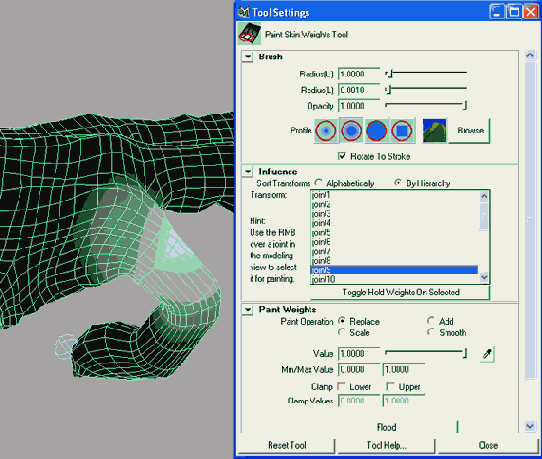The width and height of the screenshot is (542, 459).
Task: Collapse the Brush section
Action: coord(248,57)
